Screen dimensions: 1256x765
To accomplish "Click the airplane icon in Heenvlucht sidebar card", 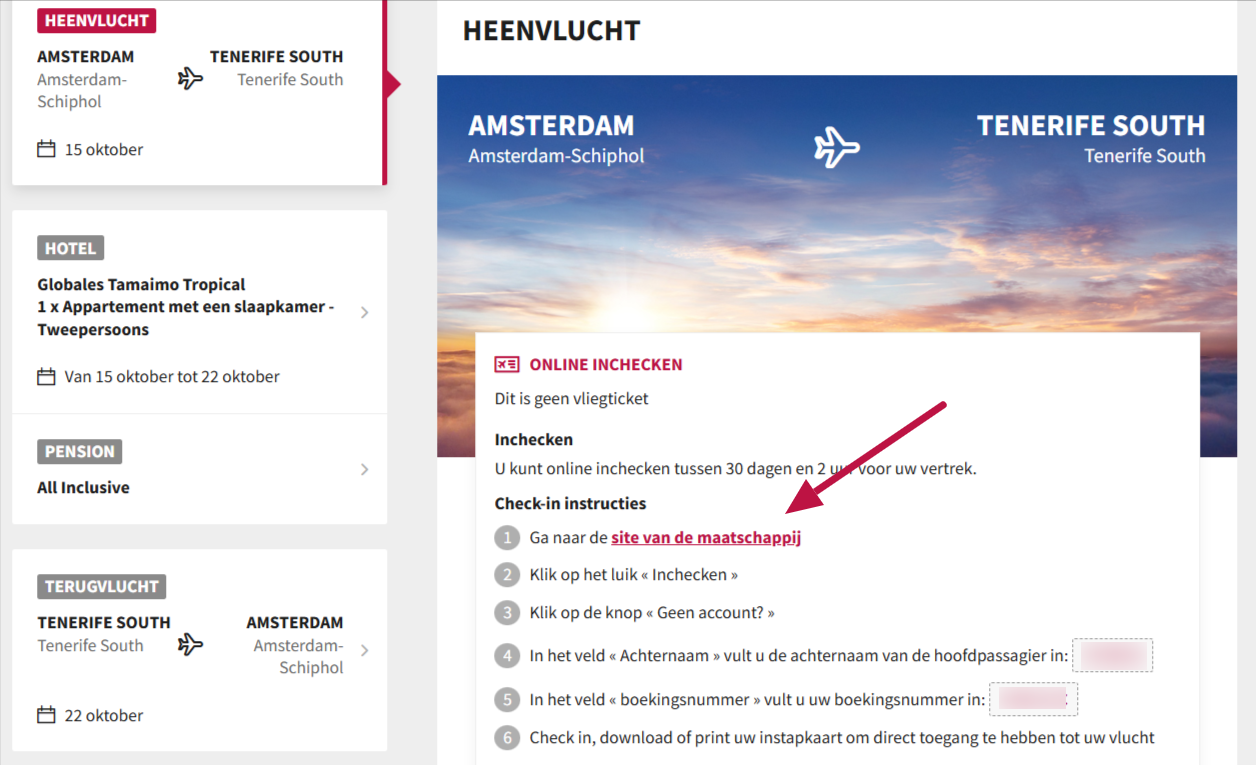I will click(190, 78).
